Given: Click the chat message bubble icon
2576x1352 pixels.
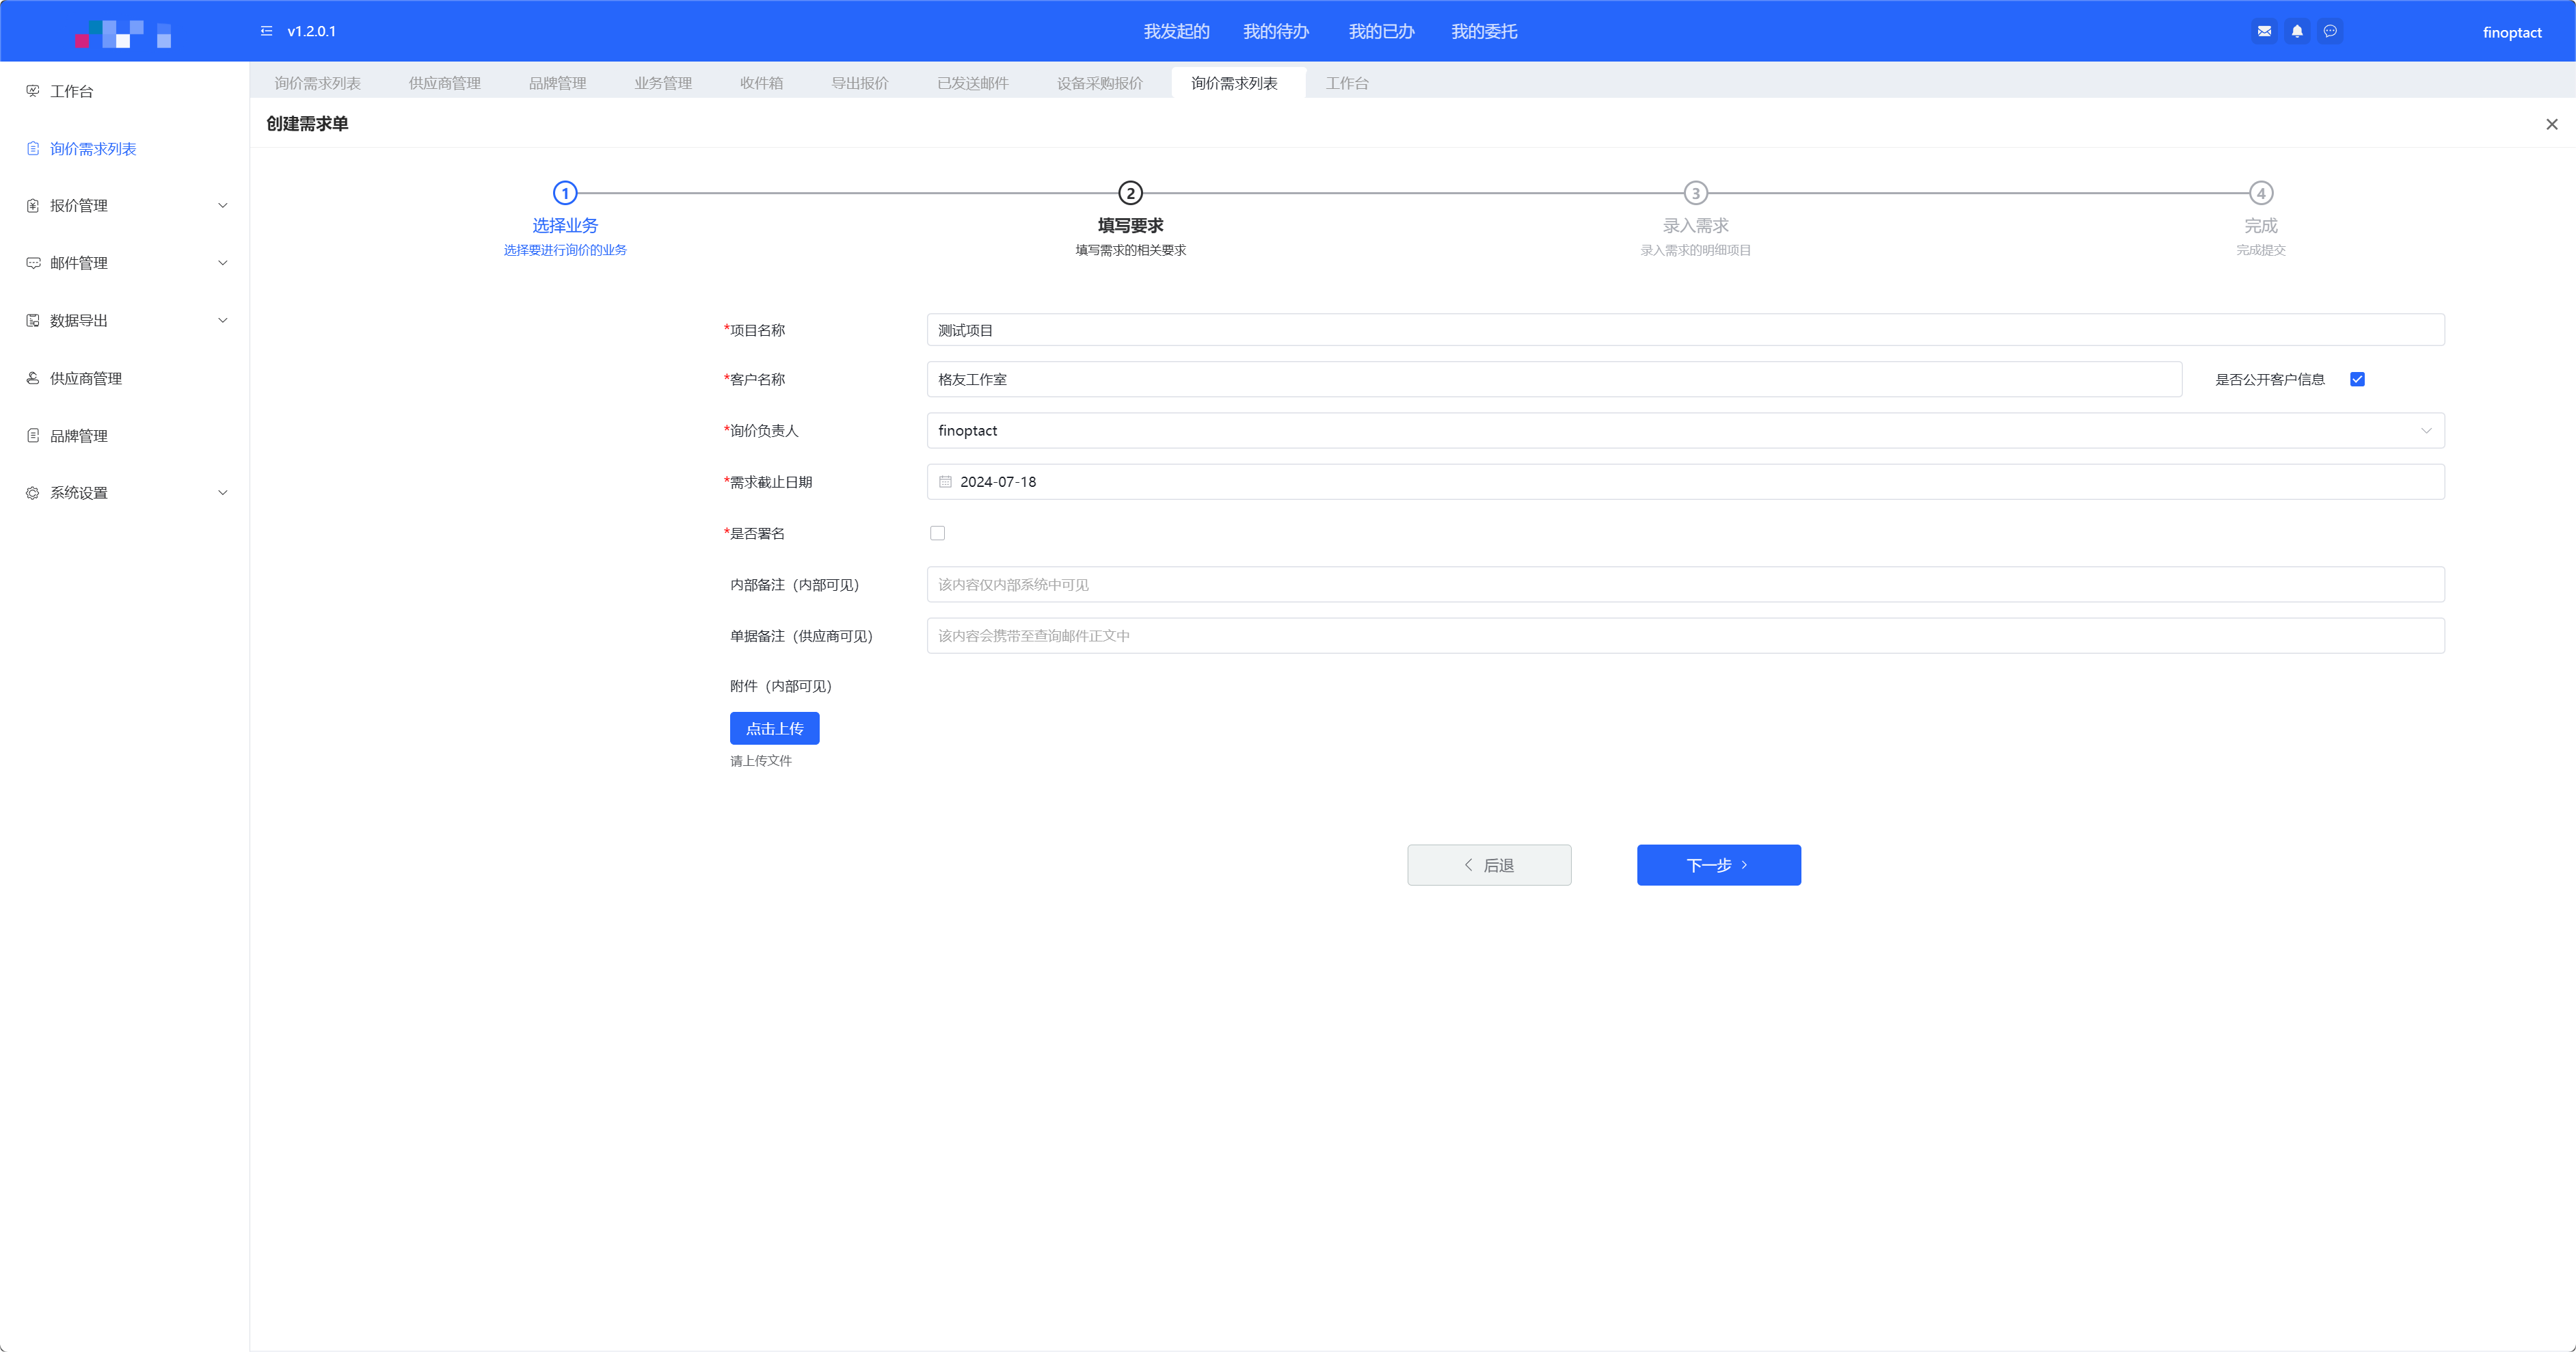Looking at the screenshot, I should [2330, 31].
